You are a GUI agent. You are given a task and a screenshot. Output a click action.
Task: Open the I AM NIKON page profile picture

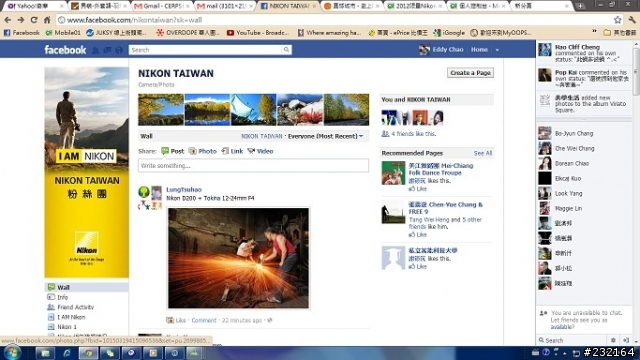pyautogui.click(x=87, y=172)
